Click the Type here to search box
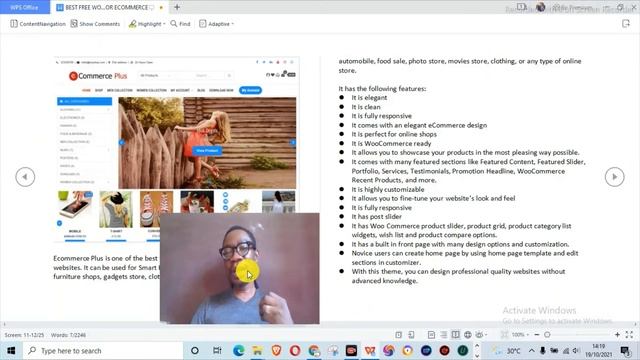Viewport: 640px width, 360px height. [x=103, y=351]
